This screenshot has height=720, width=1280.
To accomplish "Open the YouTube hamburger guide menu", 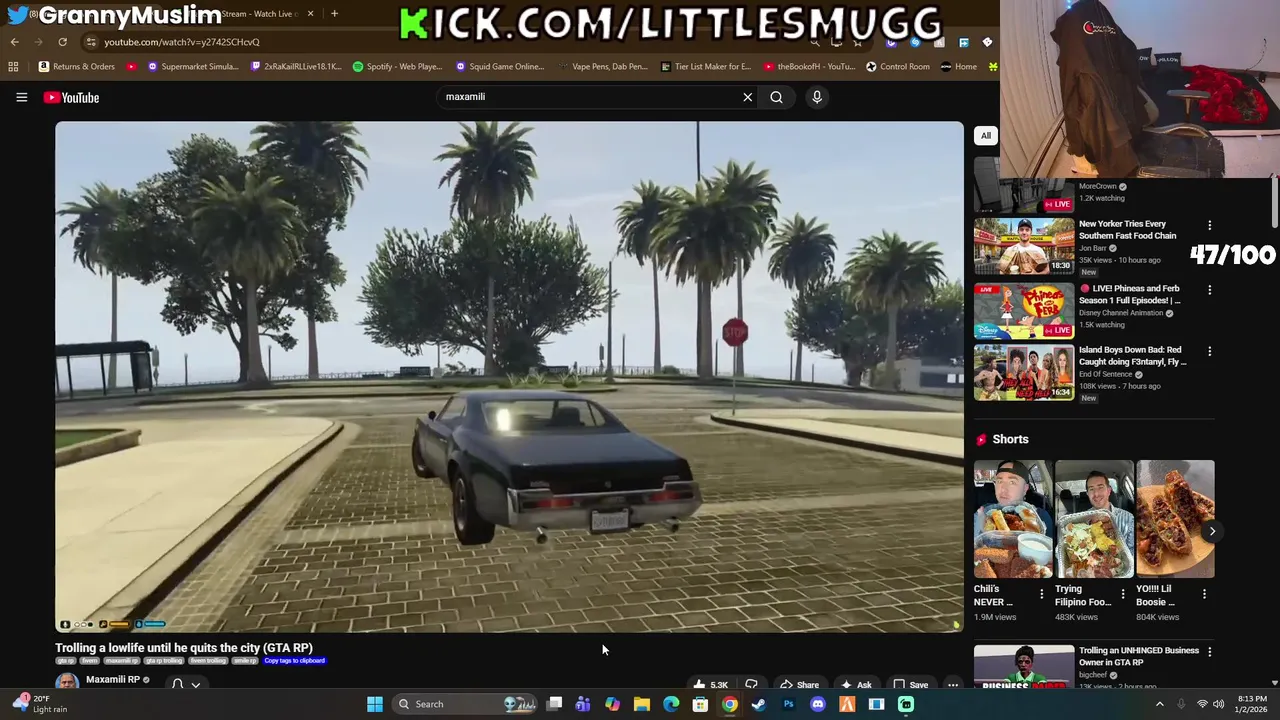I will (21, 97).
